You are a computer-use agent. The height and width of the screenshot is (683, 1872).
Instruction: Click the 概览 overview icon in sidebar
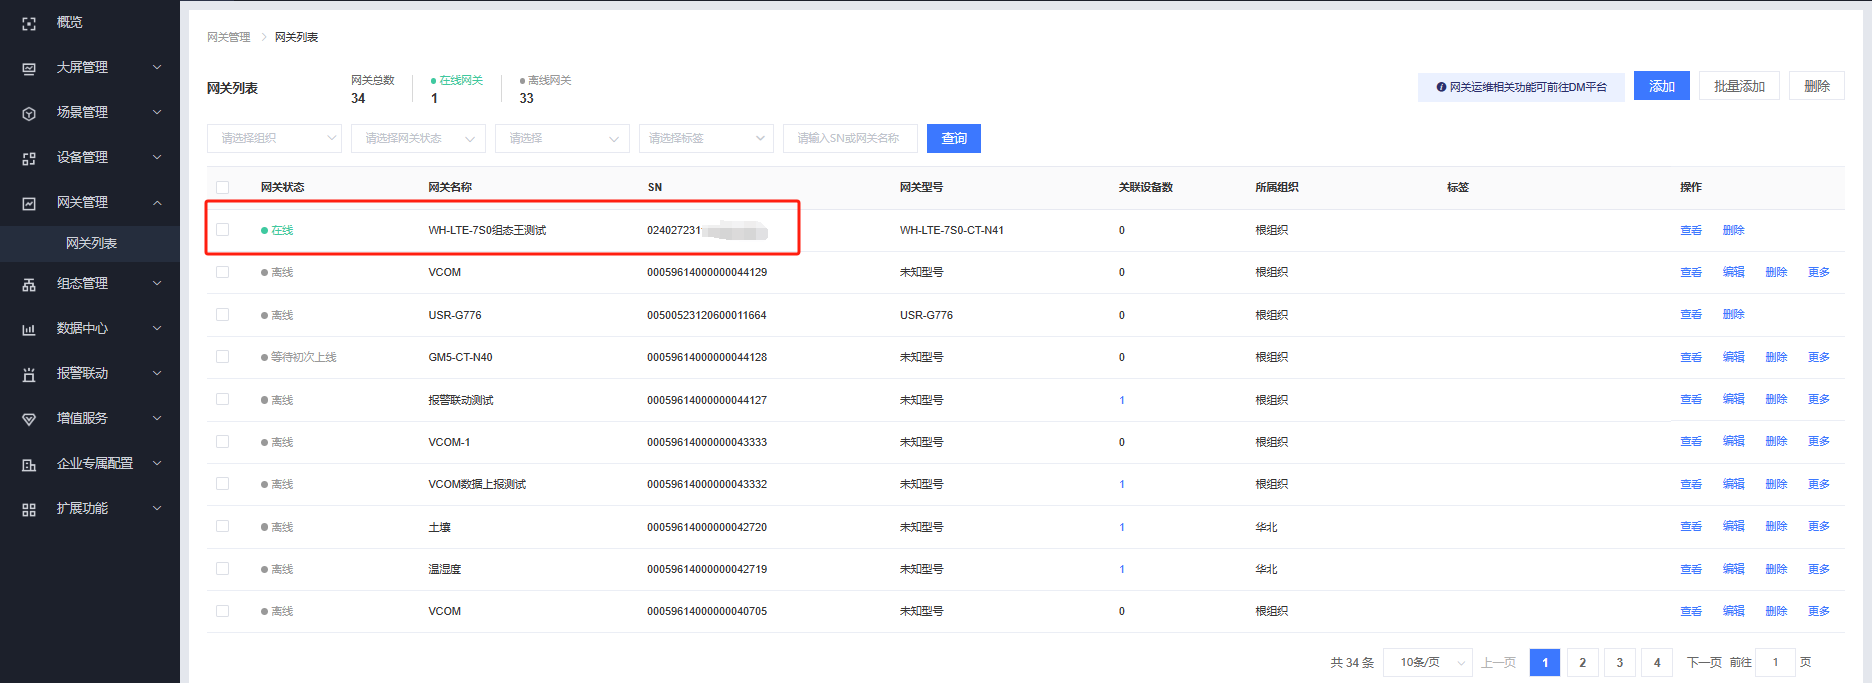point(29,23)
